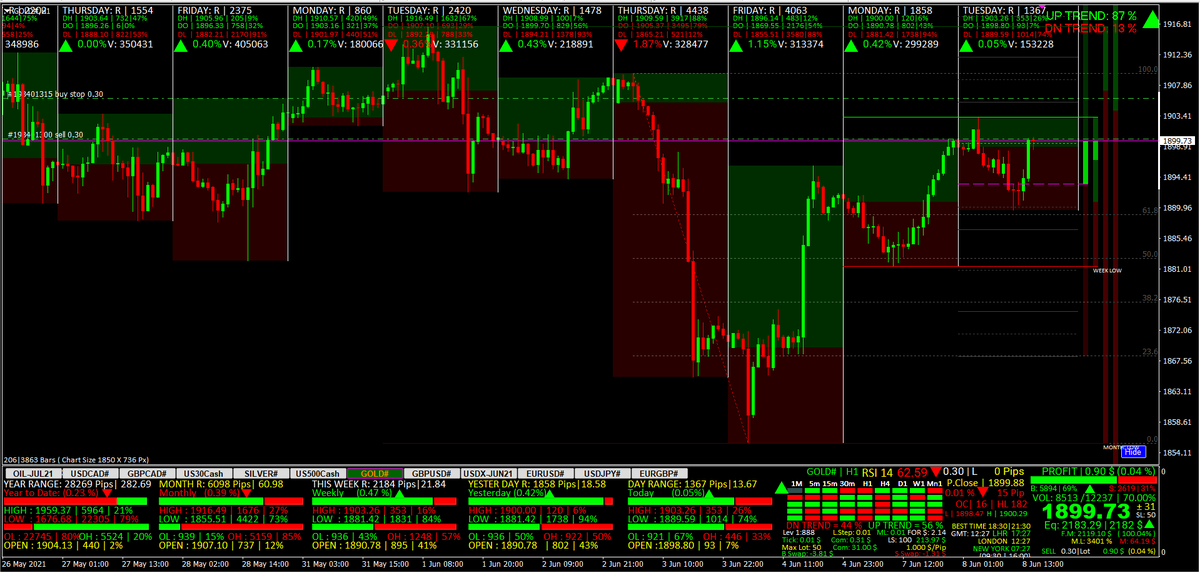Click the green up arrow beside Friday 0.40%
Viewport: 1200px width, 573px height.
click(x=183, y=45)
